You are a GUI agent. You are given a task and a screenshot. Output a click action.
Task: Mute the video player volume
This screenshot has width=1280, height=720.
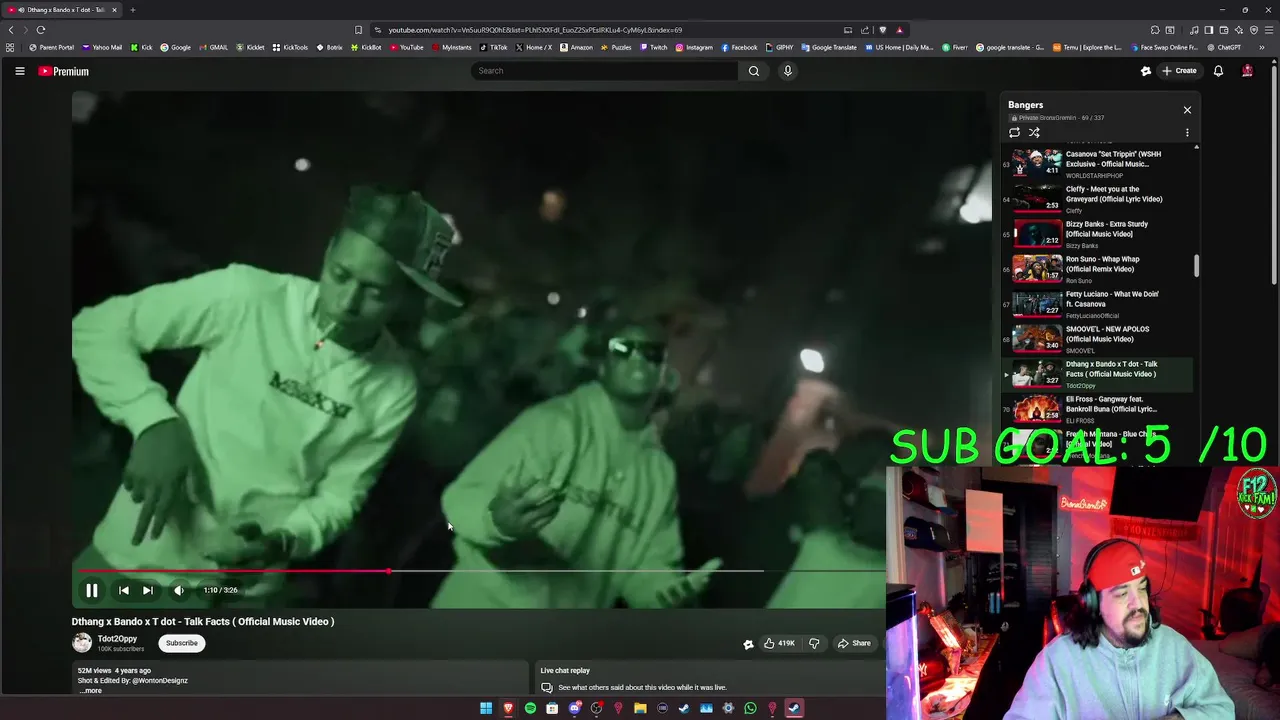click(179, 590)
